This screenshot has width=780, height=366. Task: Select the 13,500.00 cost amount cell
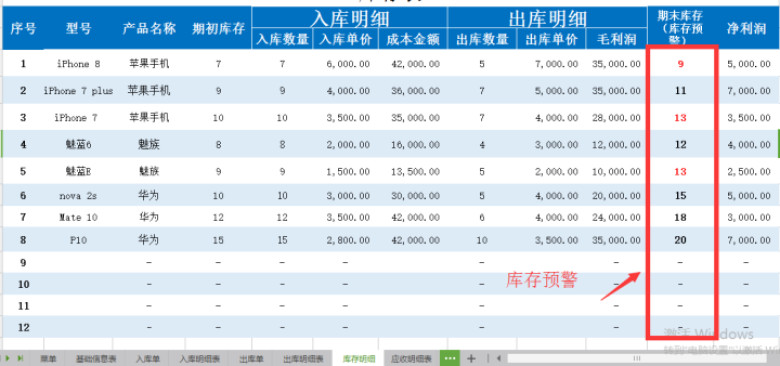coord(413,171)
